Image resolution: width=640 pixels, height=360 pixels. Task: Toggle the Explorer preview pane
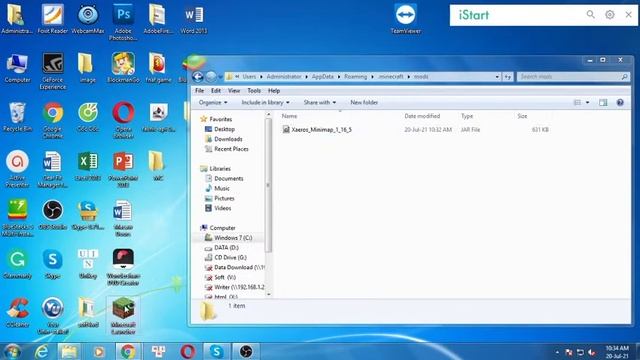(603, 102)
